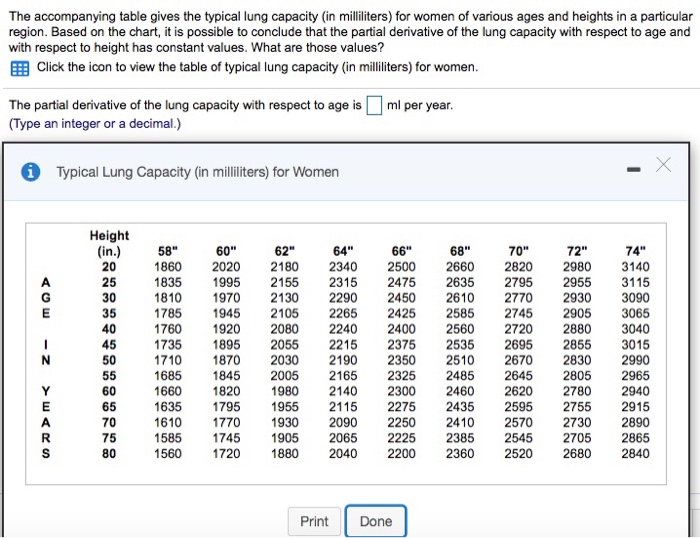Click the 70" height column header

pyautogui.click(x=518, y=251)
